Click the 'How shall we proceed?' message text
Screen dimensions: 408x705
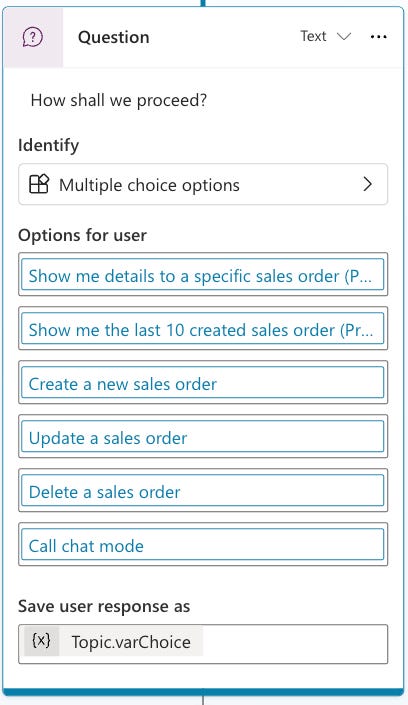pyautogui.click(x=119, y=100)
